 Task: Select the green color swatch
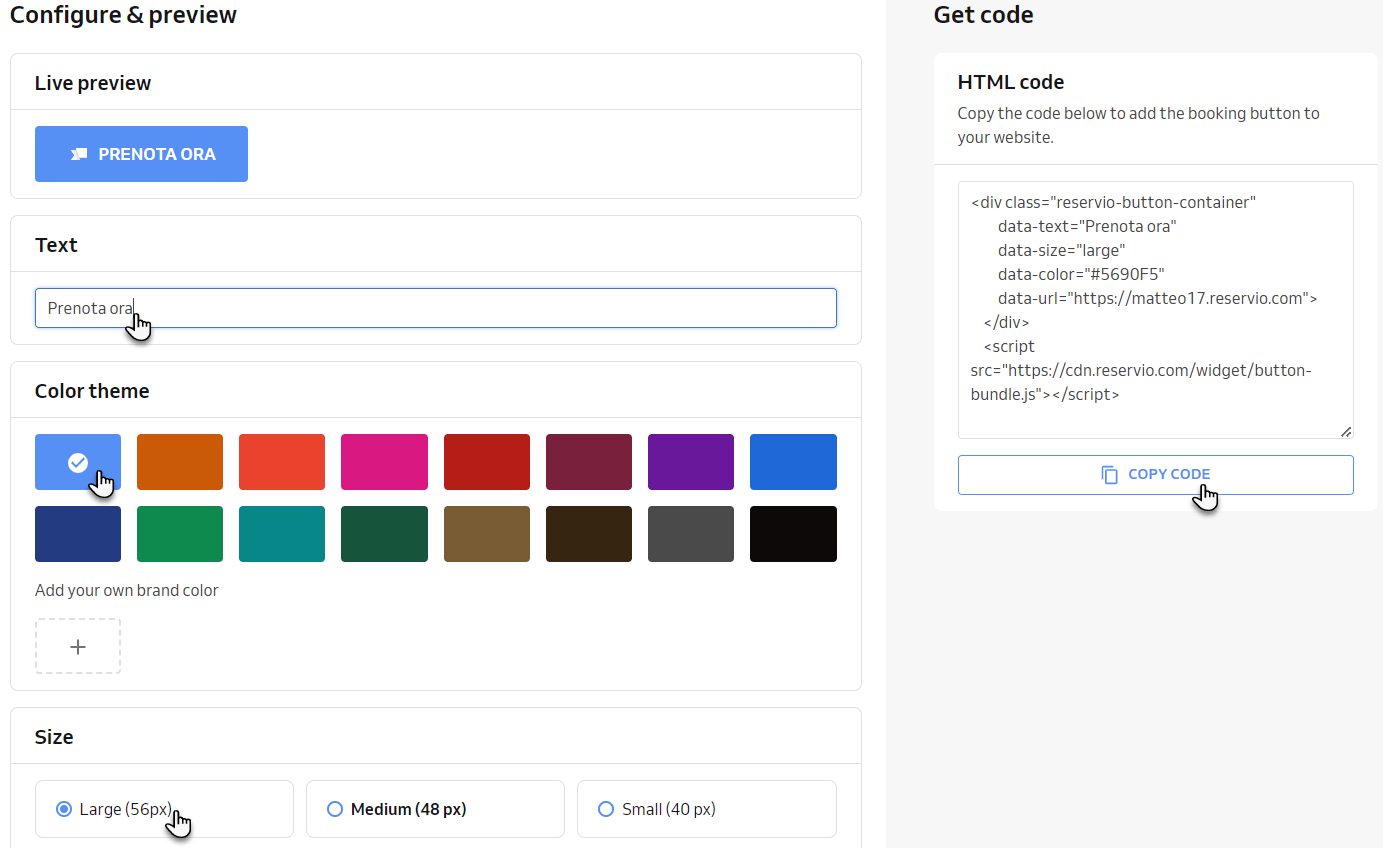point(180,534)
